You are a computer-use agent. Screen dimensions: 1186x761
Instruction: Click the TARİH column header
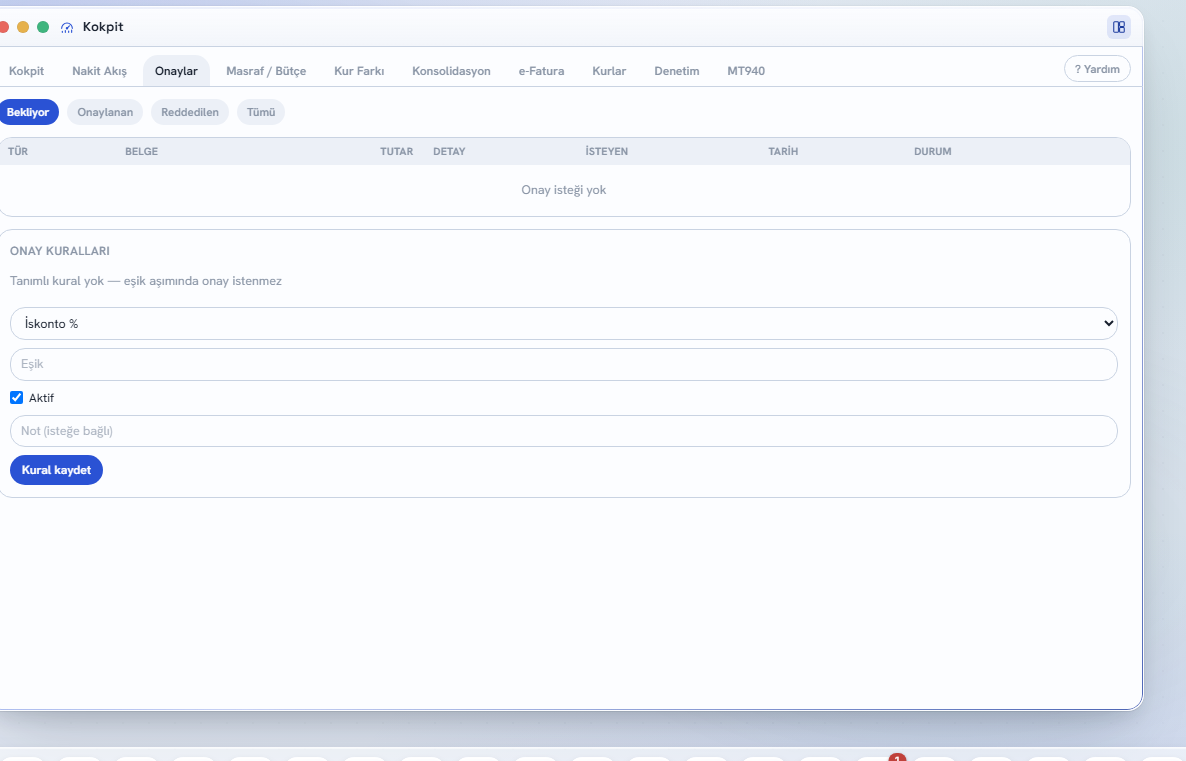pyautogui.click(x=783, y=151)
